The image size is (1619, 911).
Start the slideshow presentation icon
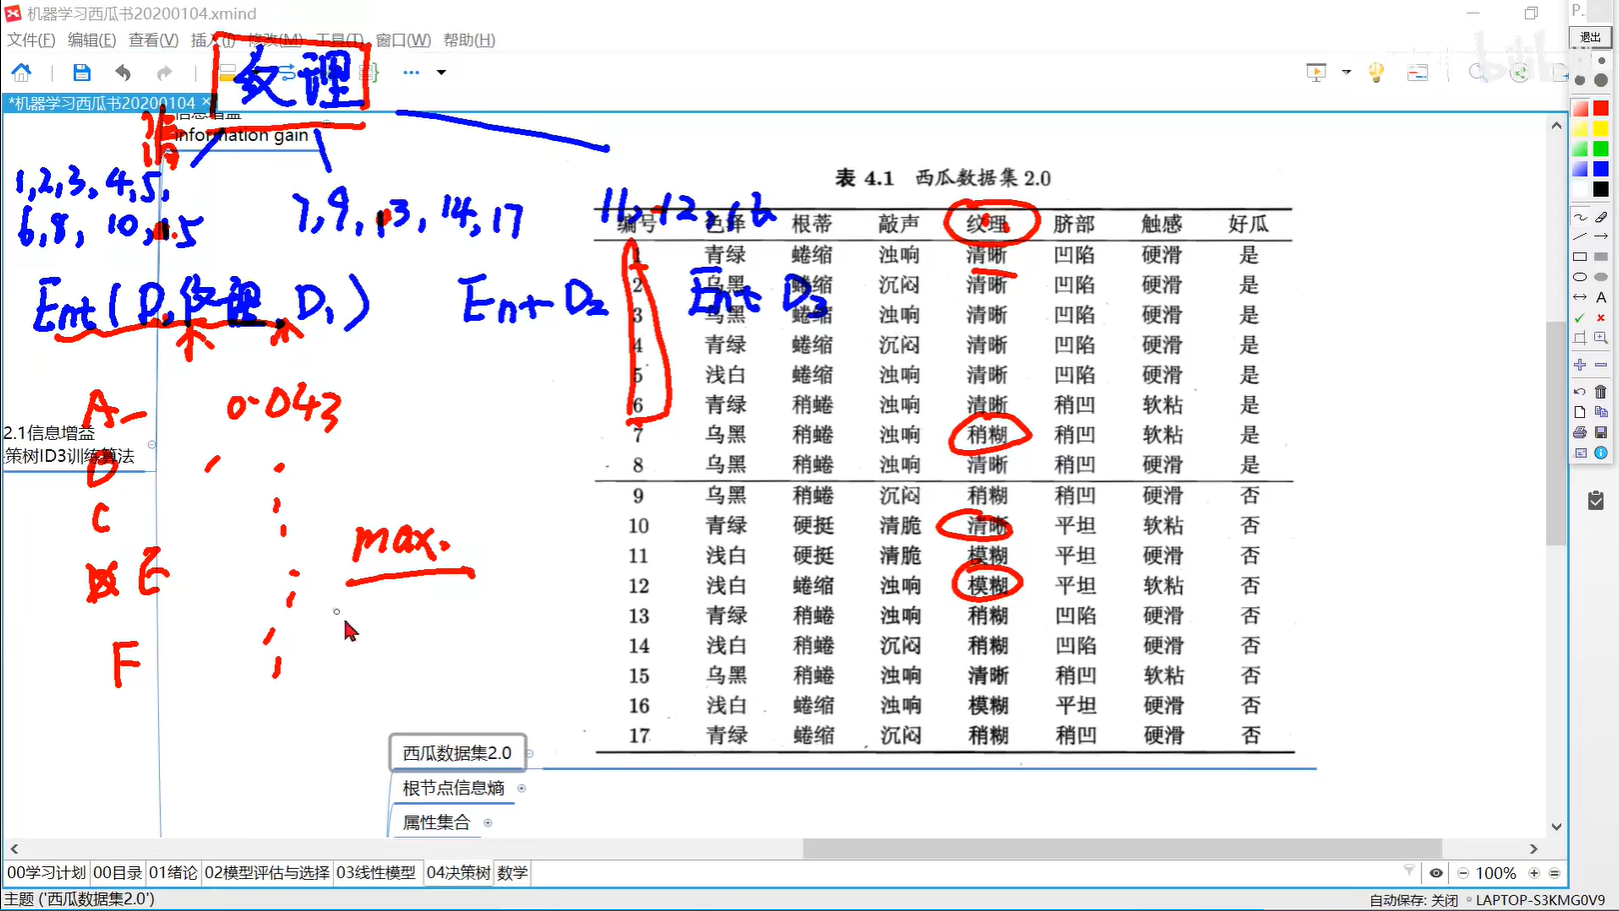point(1316,72)
